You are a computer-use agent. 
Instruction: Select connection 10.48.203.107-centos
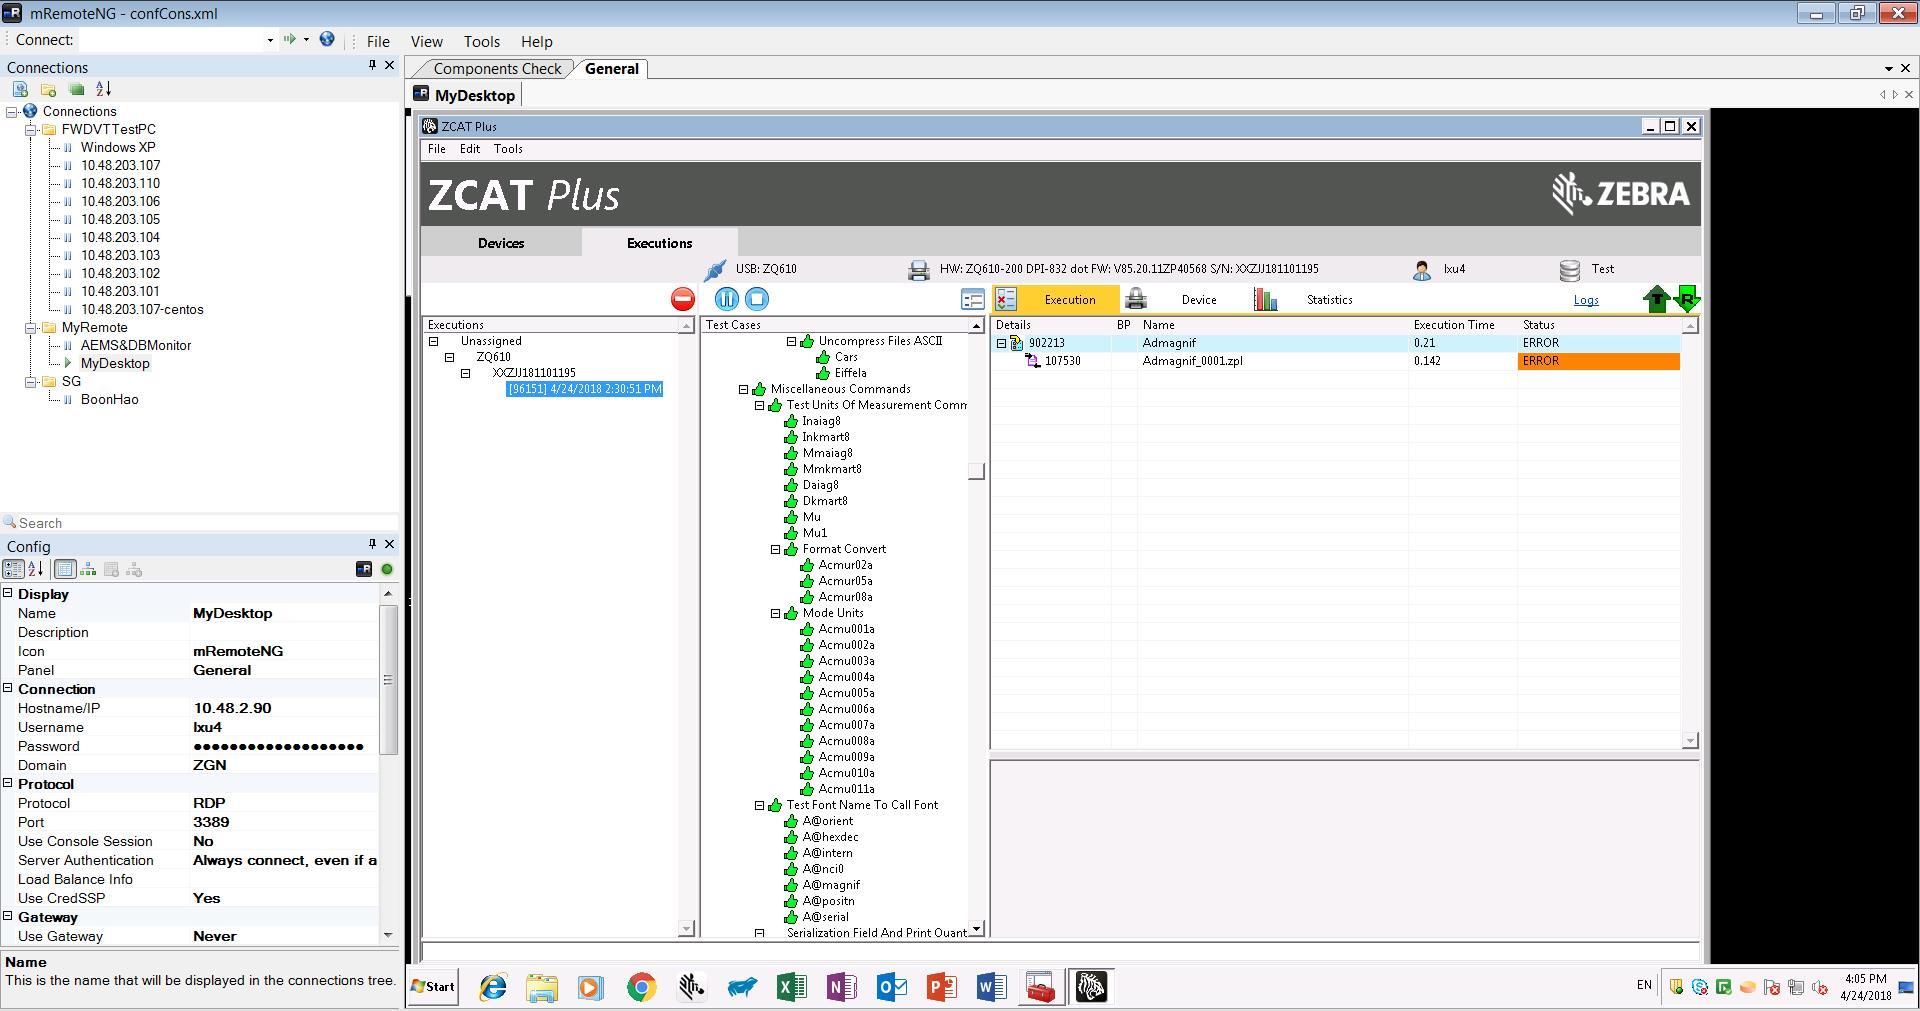[142, 310]
